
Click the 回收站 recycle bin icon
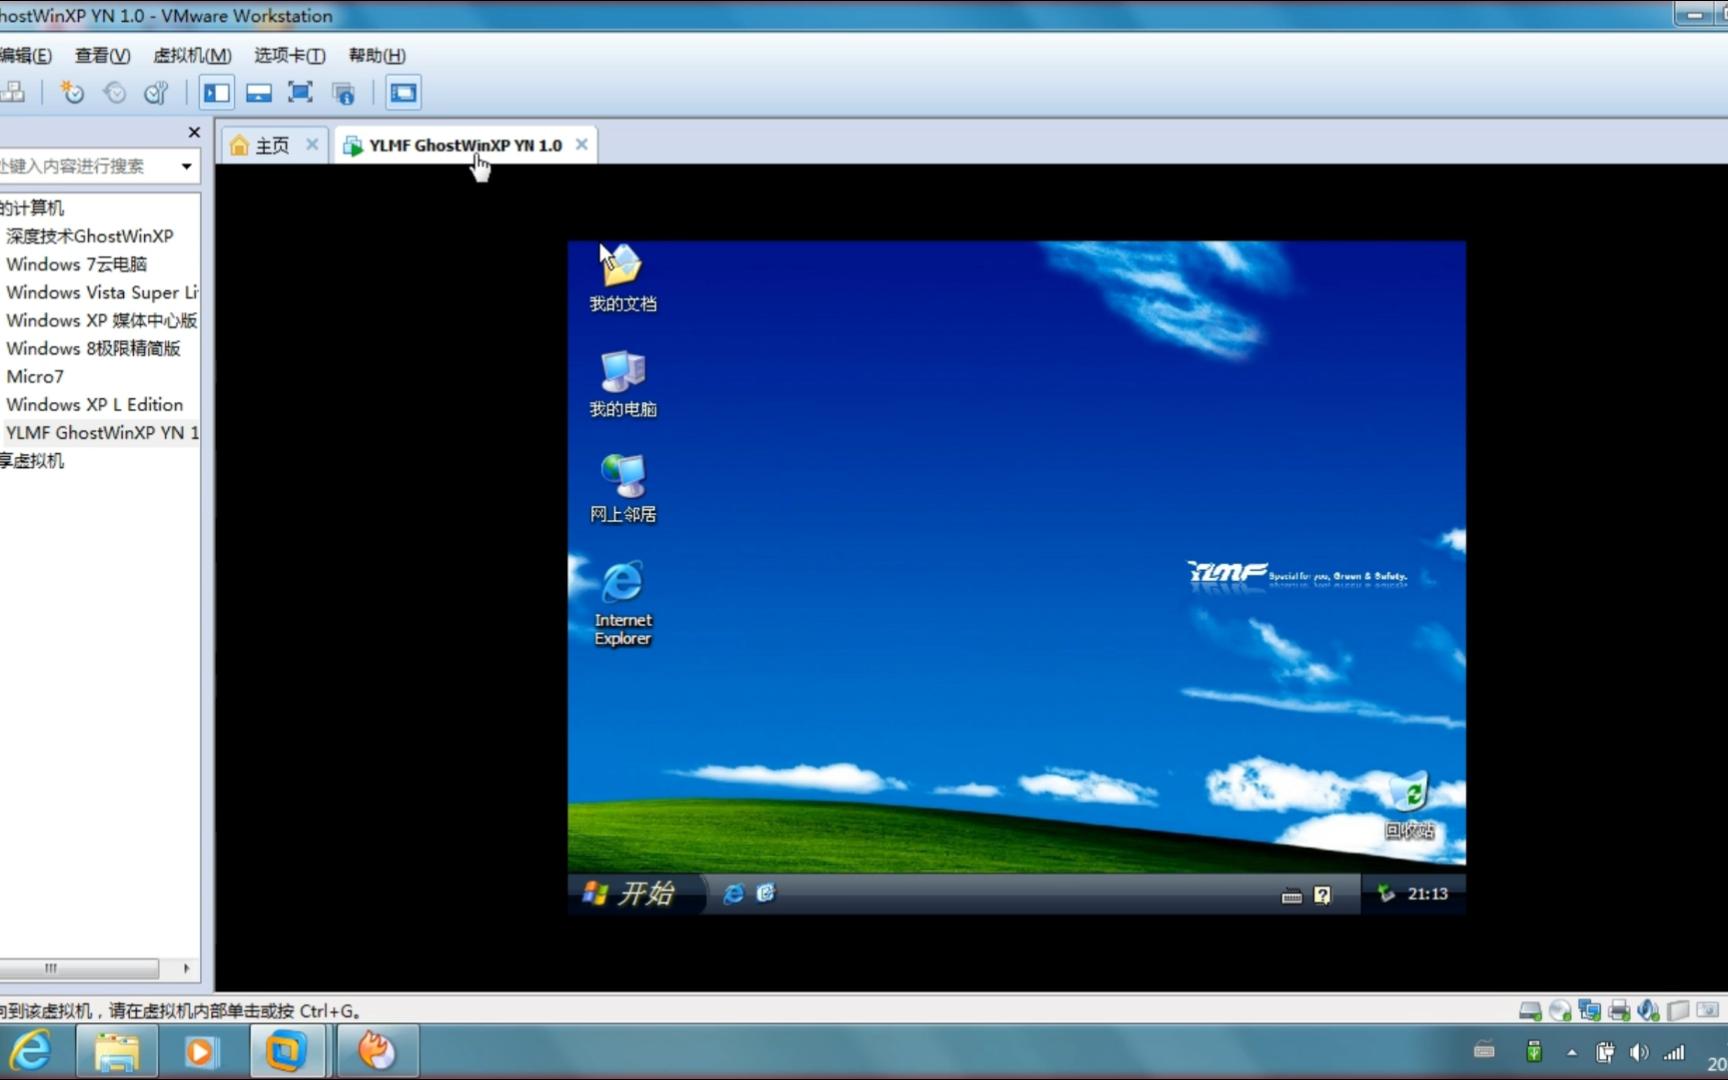(1409, 805)
